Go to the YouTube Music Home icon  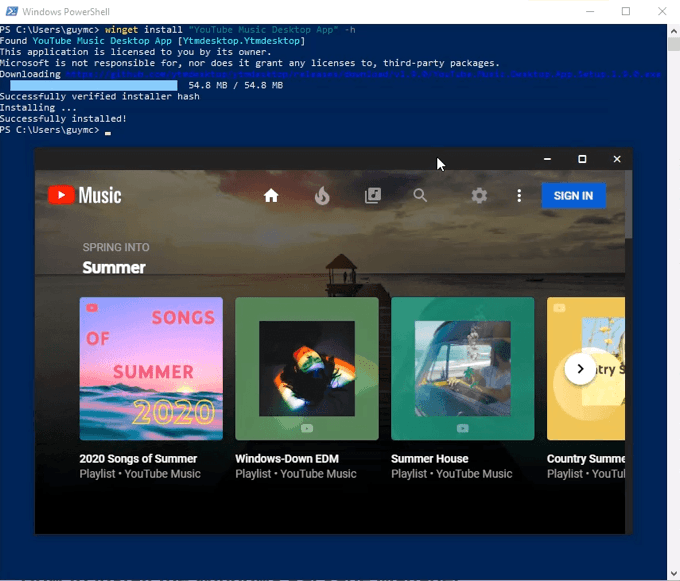pos(270,196)
